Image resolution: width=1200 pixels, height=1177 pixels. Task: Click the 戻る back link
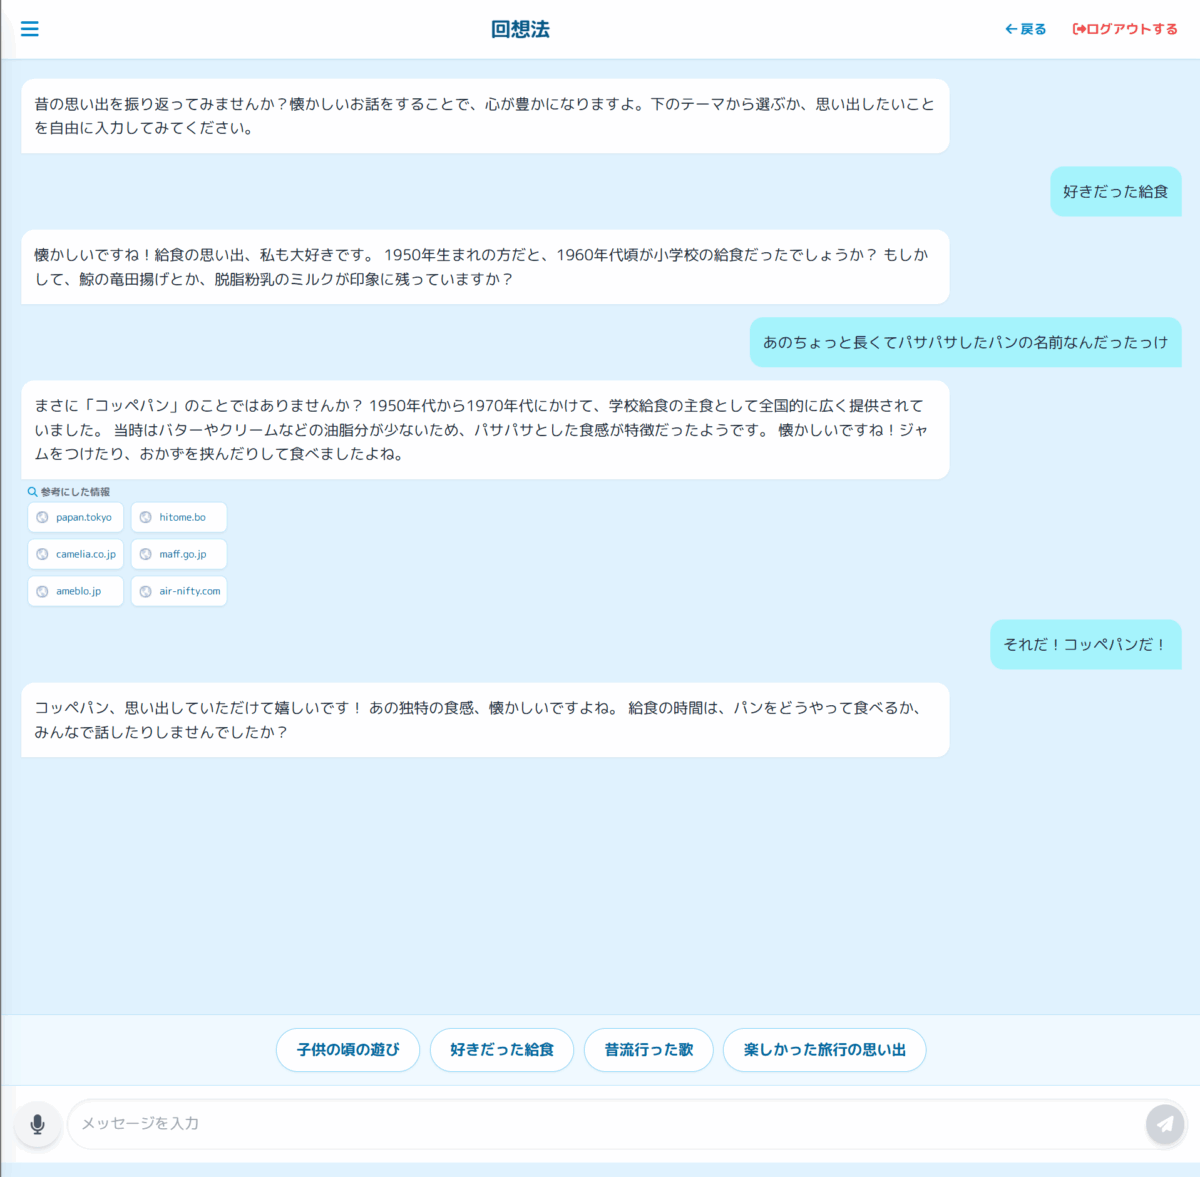(1025, 29)
